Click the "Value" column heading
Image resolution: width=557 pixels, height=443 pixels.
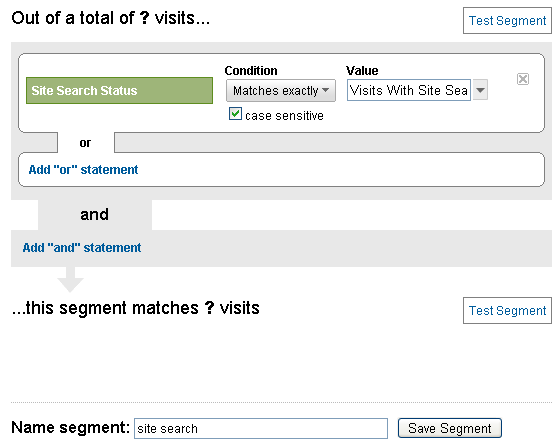(x=362, y=70)
